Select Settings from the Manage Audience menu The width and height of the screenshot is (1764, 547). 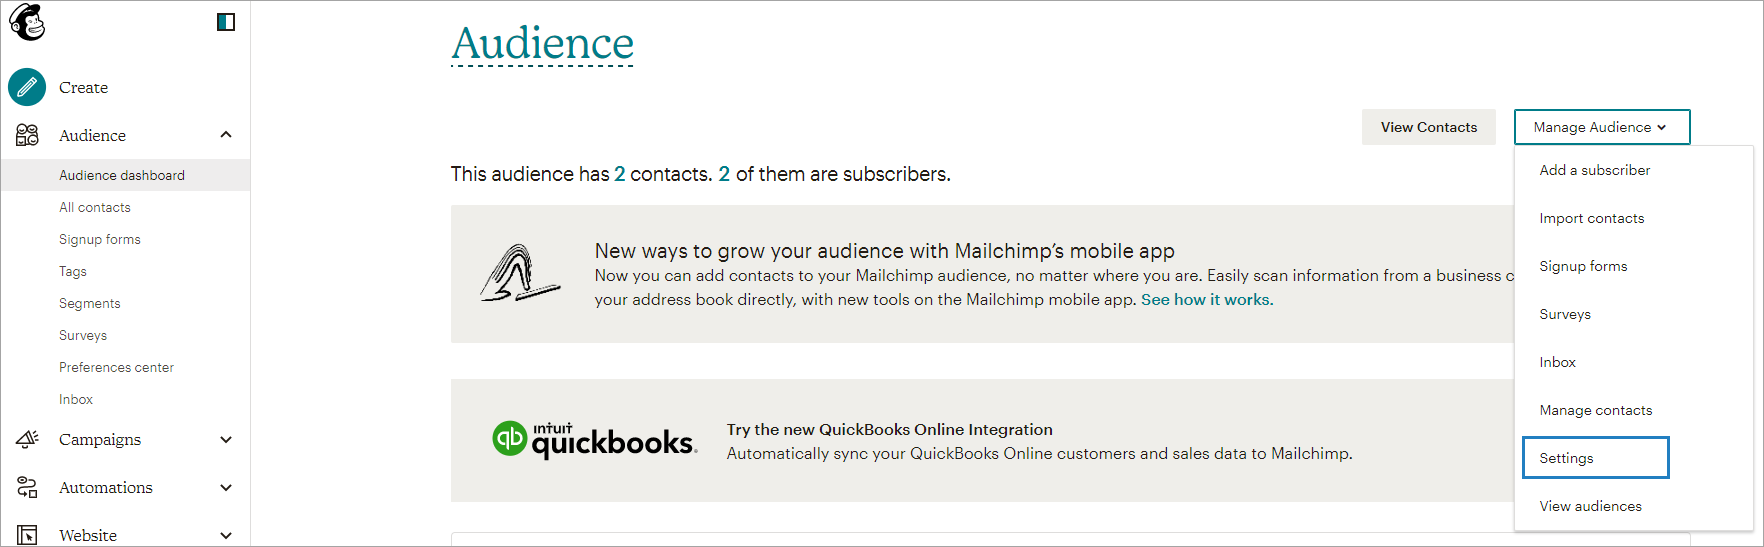point(1595,458)
